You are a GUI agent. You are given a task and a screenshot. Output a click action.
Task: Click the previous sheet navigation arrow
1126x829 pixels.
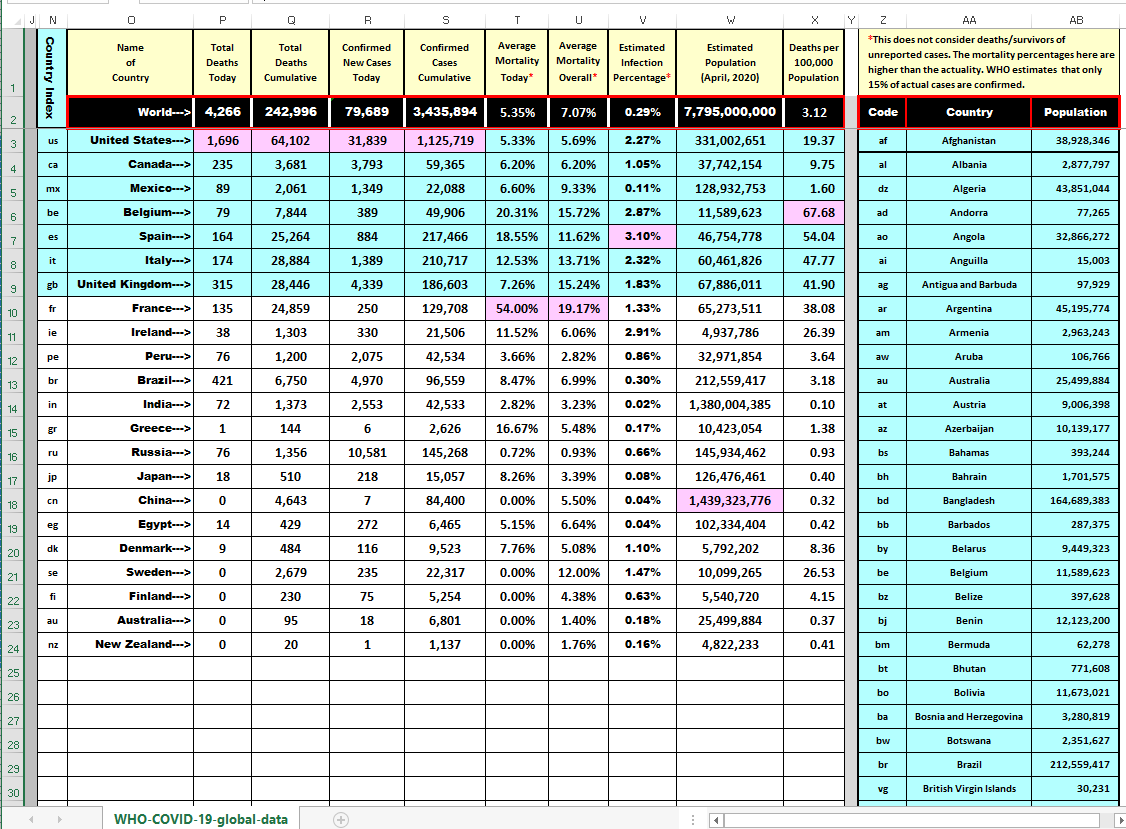[31, 820]
